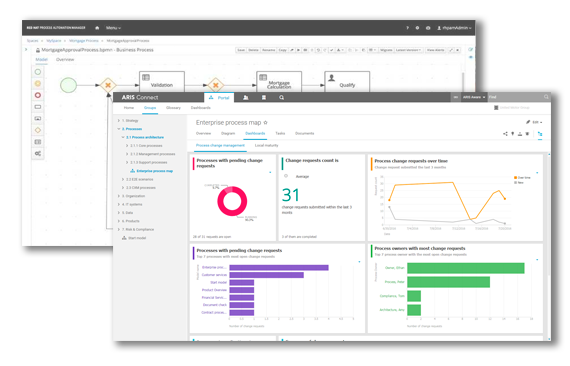The image size is (570, 366).
Task: Open the Menu dropdown in Process Automation Manager
Action: [x=113, y=28]
